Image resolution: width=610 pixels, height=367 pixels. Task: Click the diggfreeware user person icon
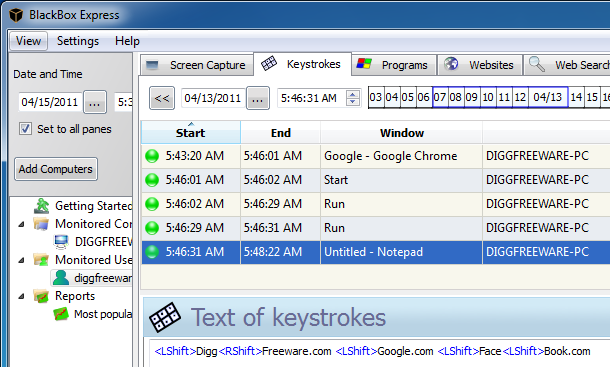(61, 278)
